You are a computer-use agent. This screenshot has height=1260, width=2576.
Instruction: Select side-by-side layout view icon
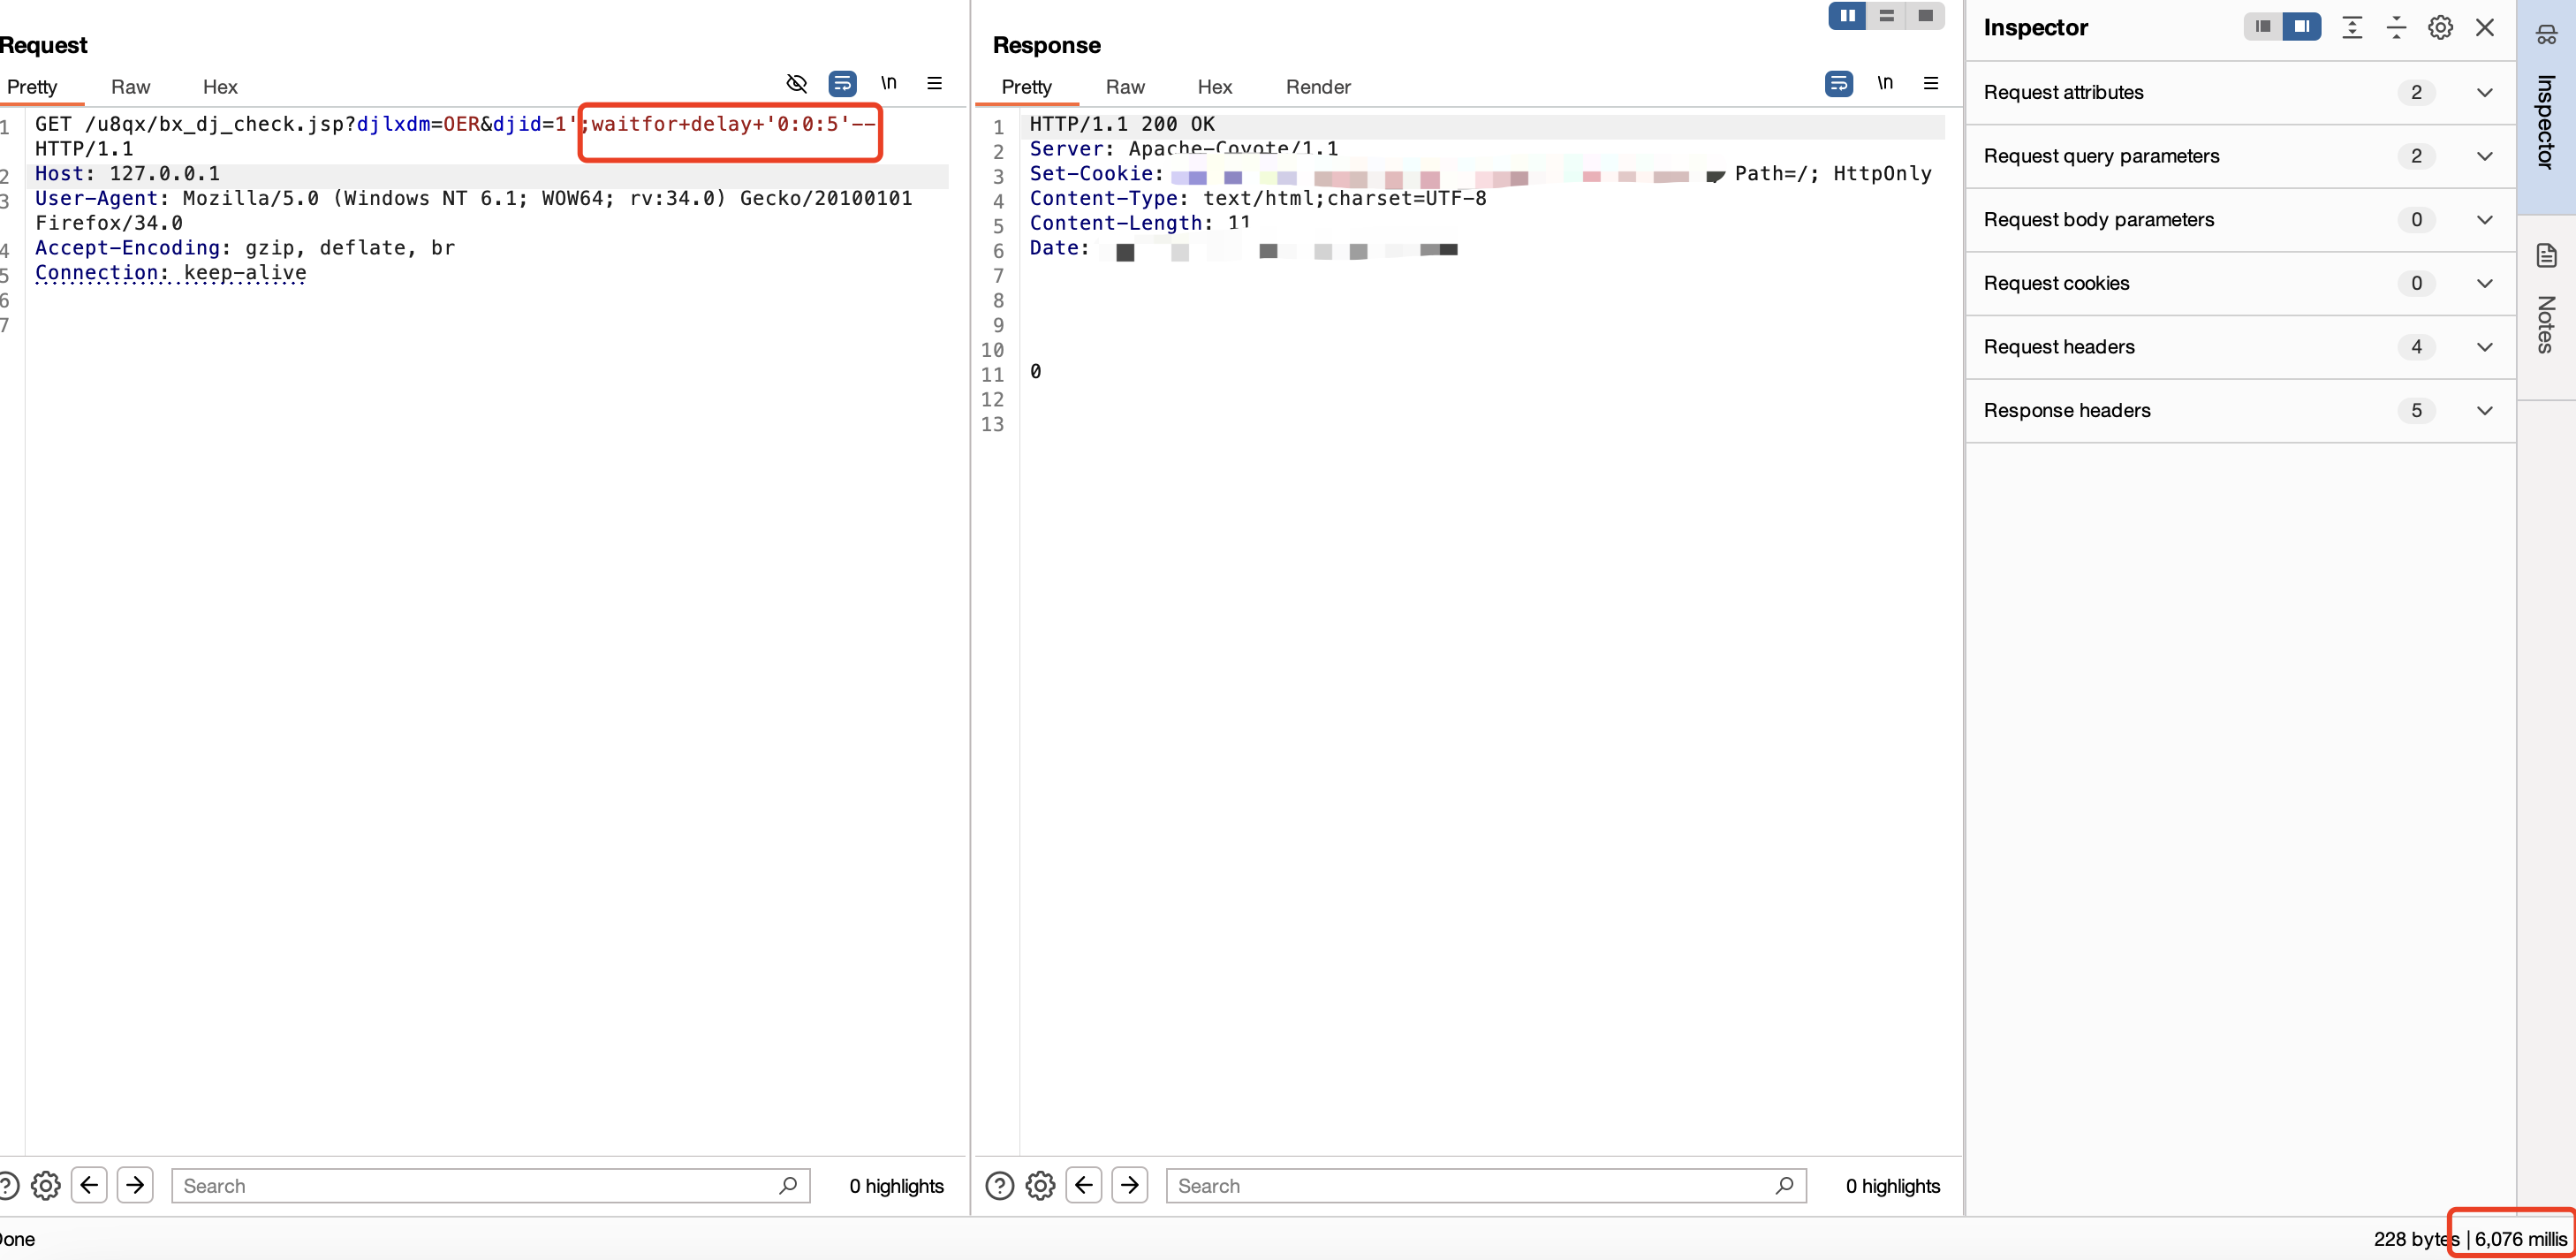(1847, 16)
